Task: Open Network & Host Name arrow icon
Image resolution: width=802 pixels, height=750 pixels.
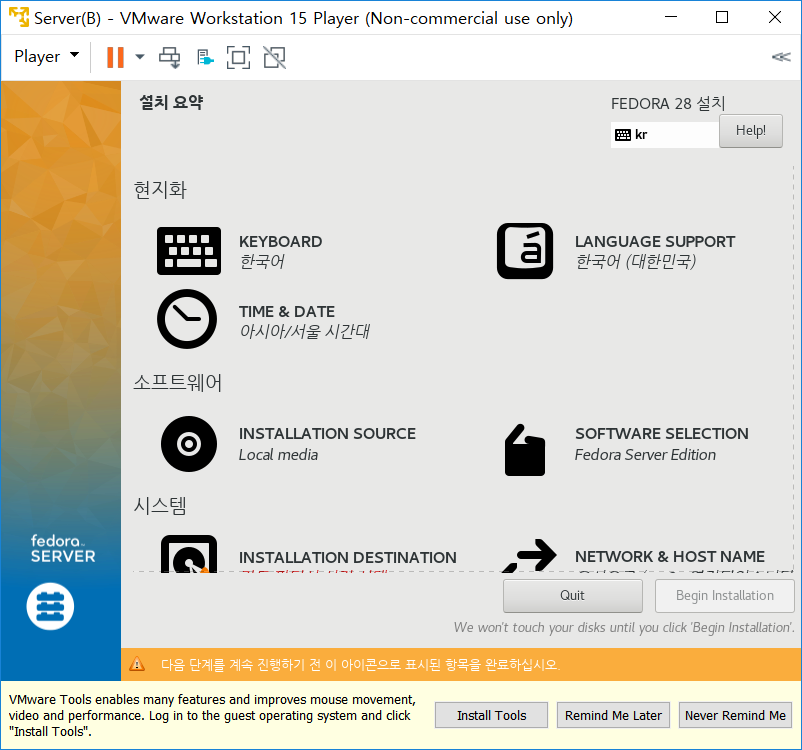Action: [529, 556]
